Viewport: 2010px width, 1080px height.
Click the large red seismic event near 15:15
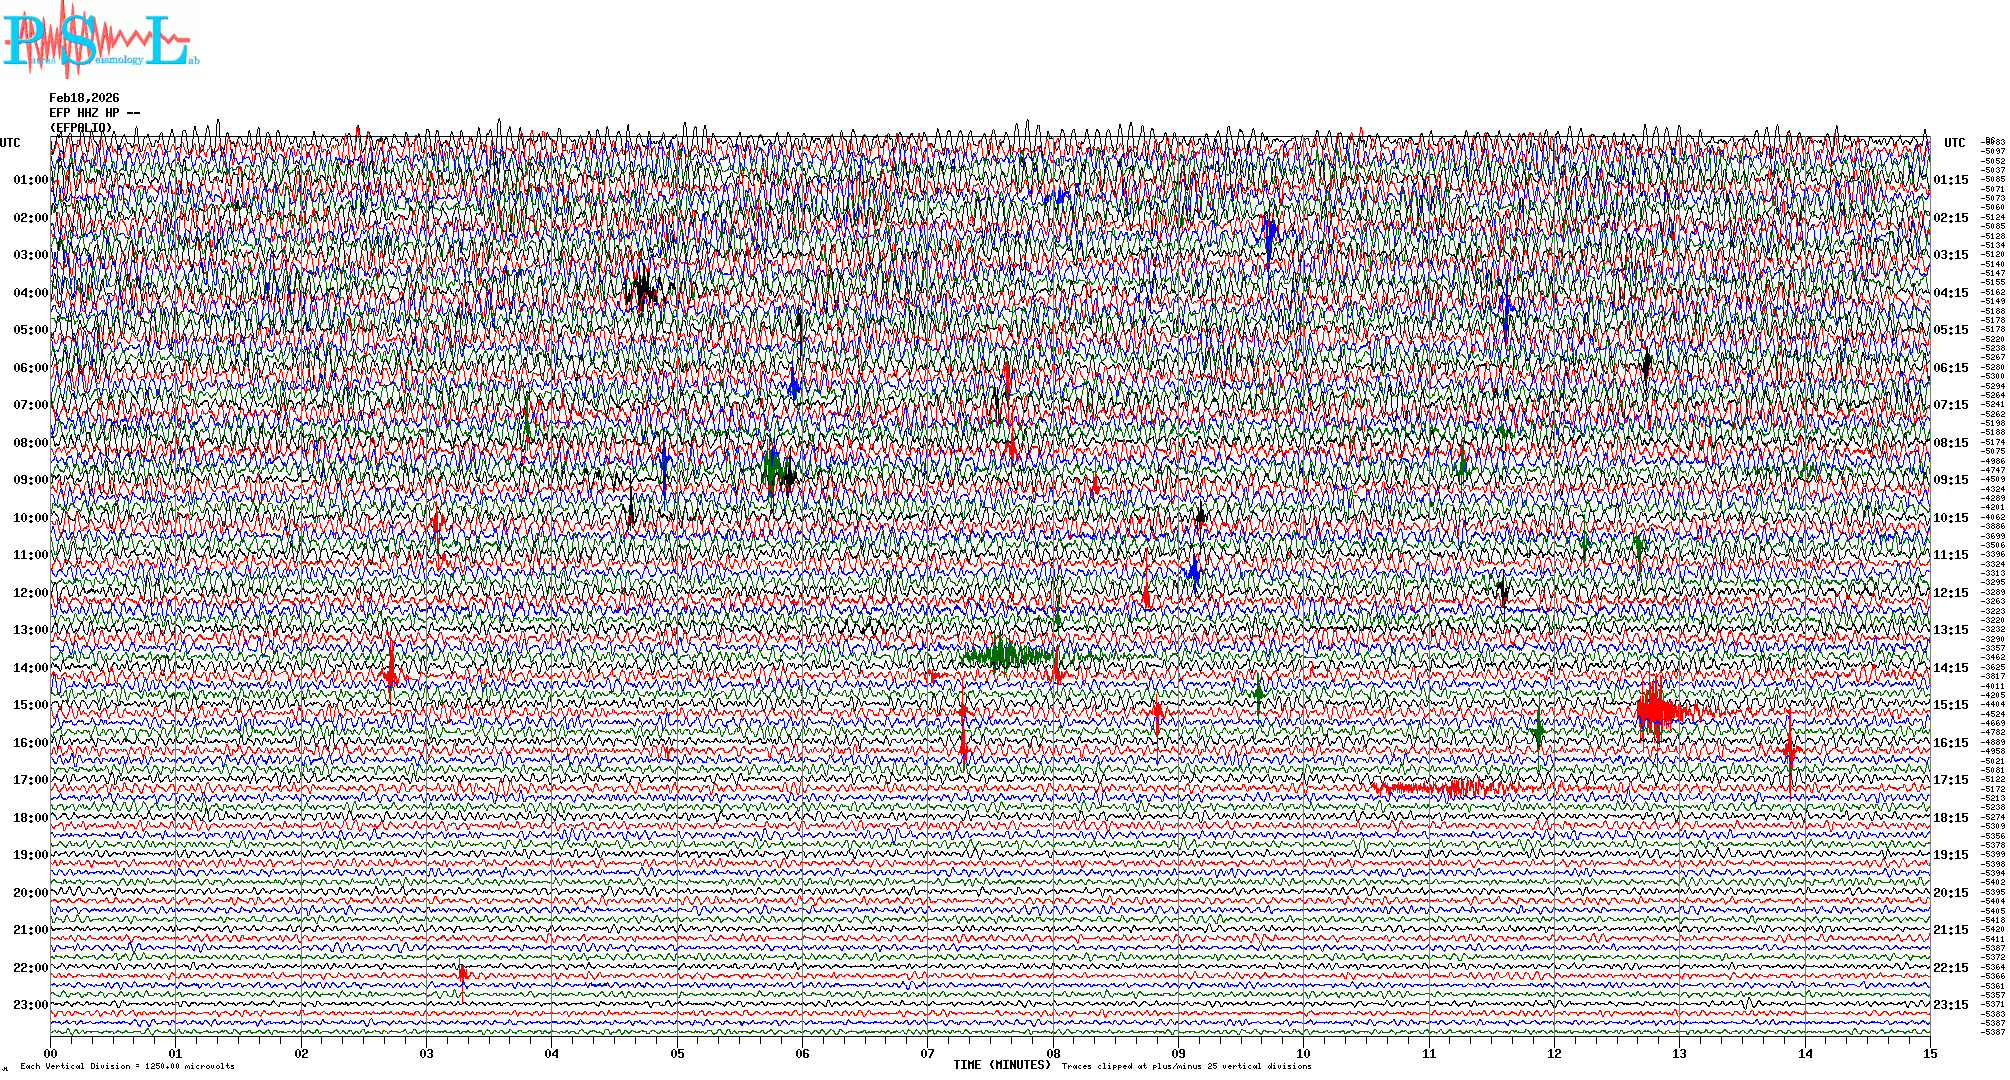point(1655,710)
